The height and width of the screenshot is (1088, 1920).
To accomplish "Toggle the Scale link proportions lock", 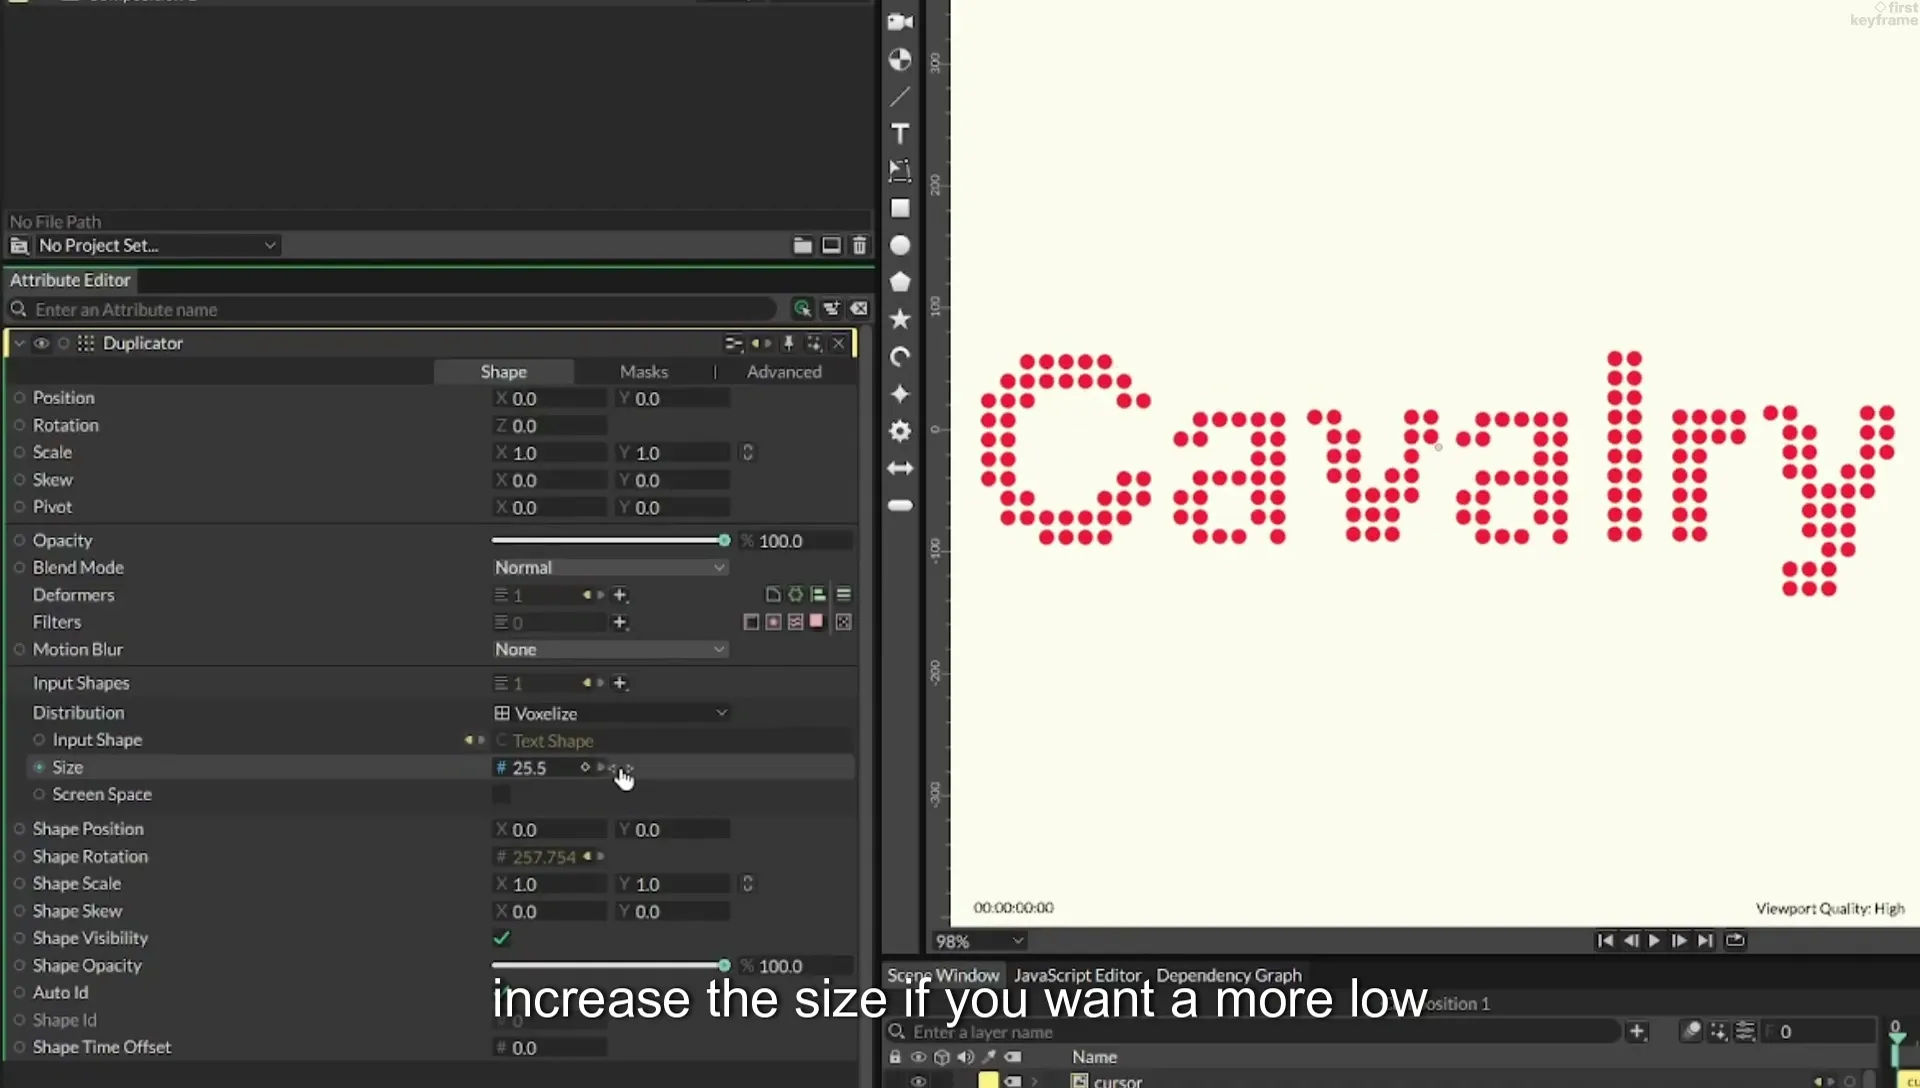I will 747,452.
